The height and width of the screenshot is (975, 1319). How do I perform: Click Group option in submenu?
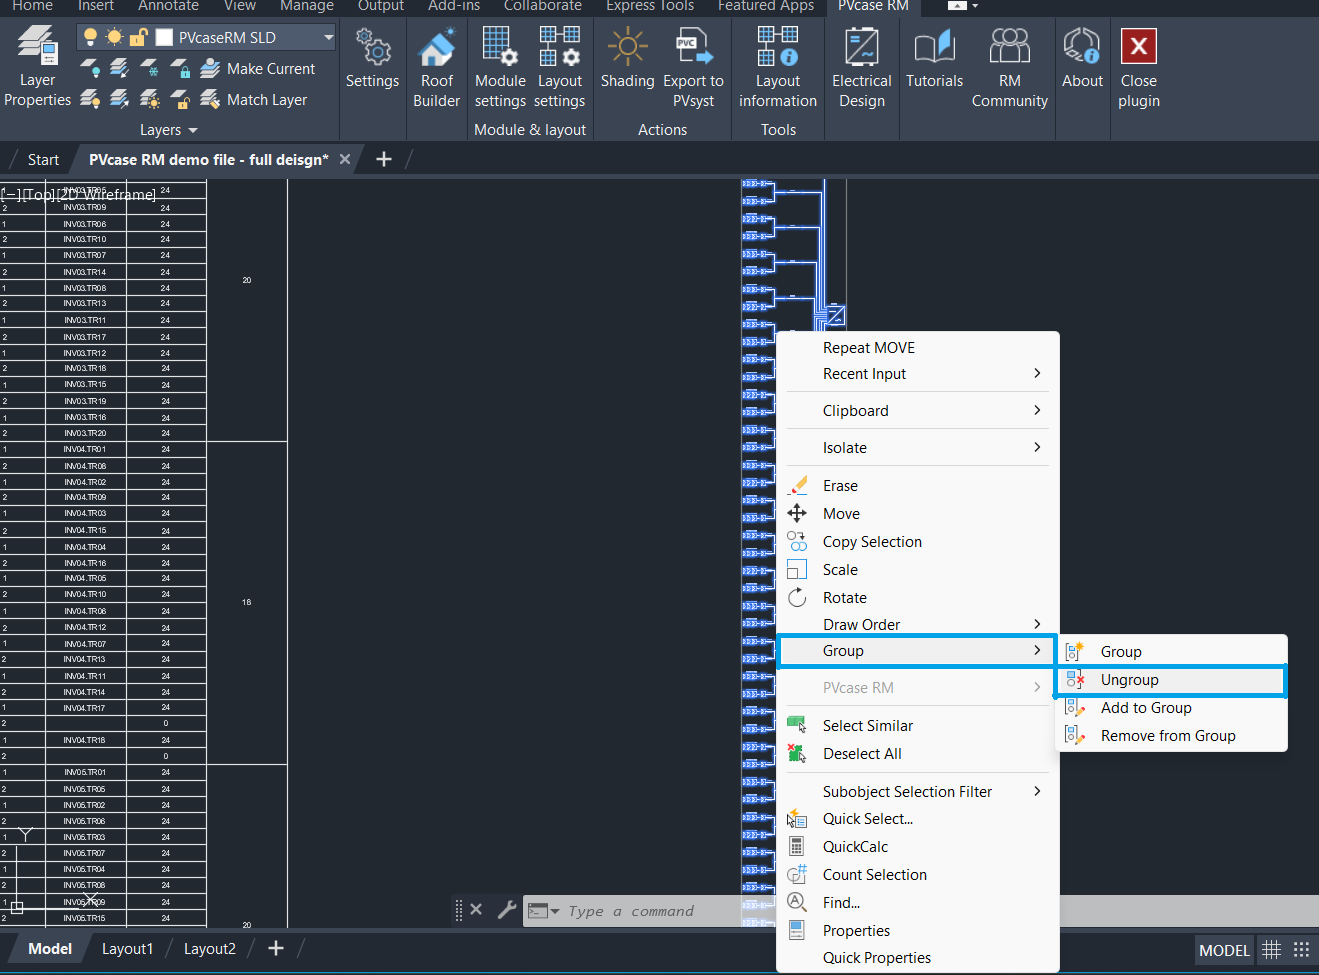coord(1172,652)
